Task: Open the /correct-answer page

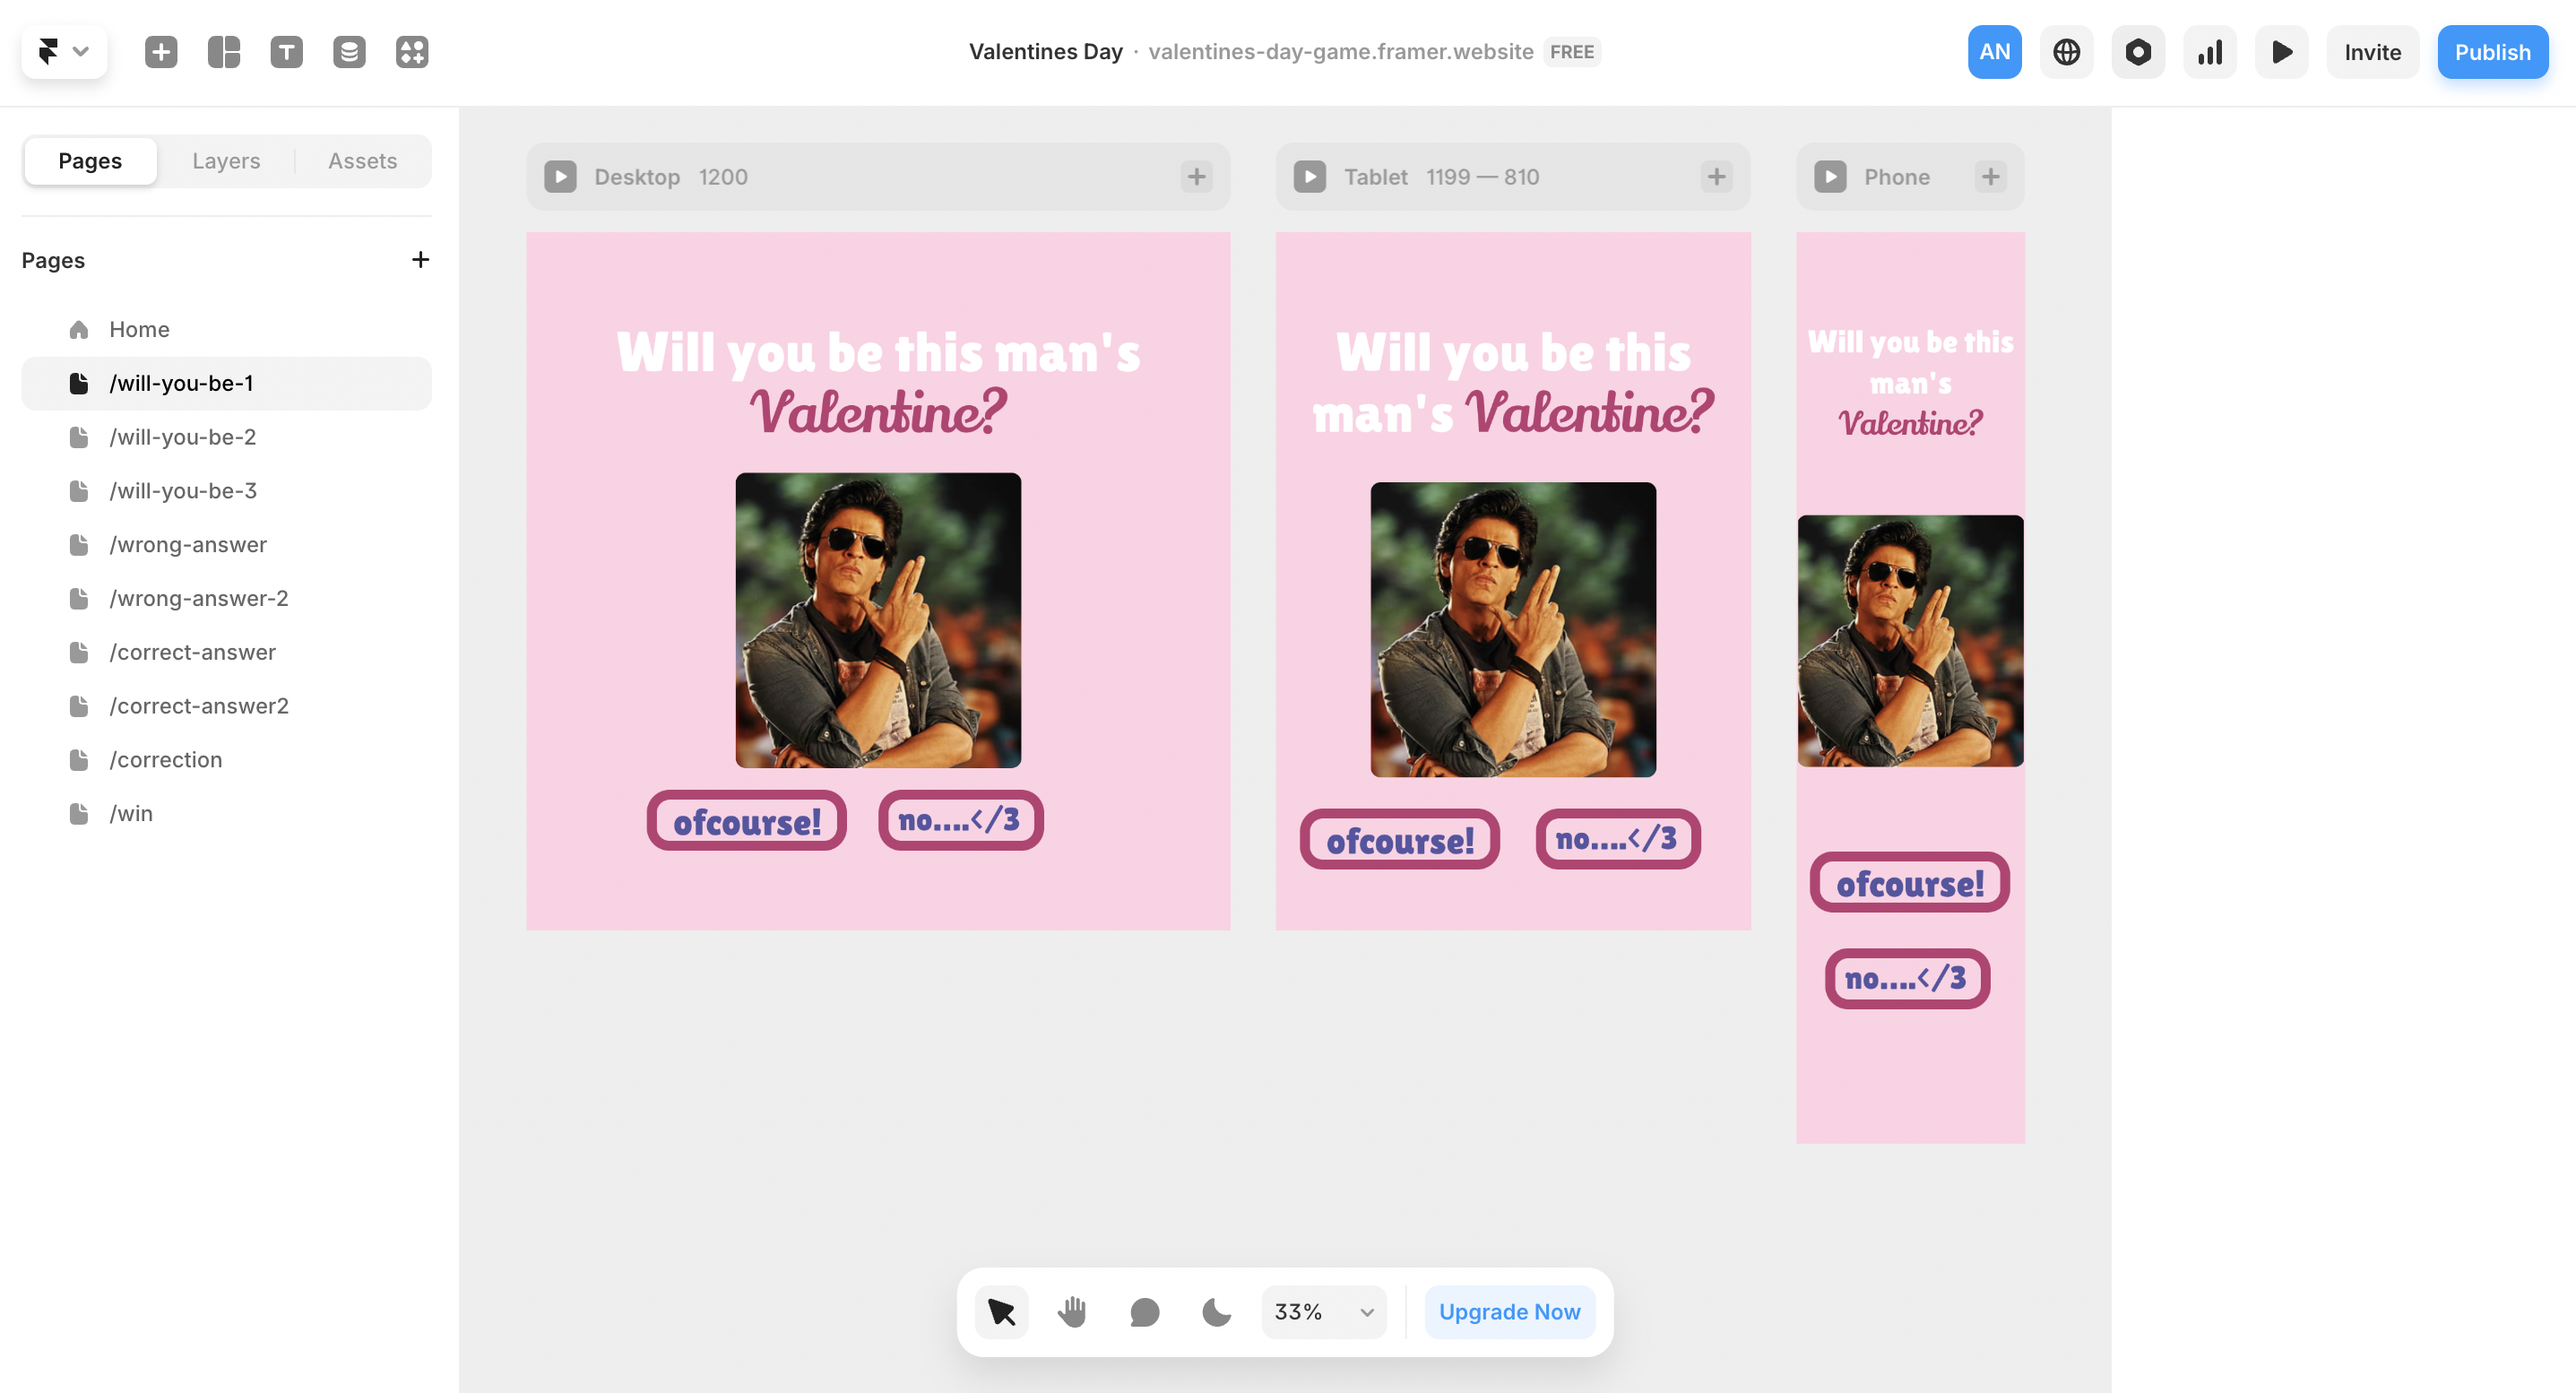Action: 227,653
